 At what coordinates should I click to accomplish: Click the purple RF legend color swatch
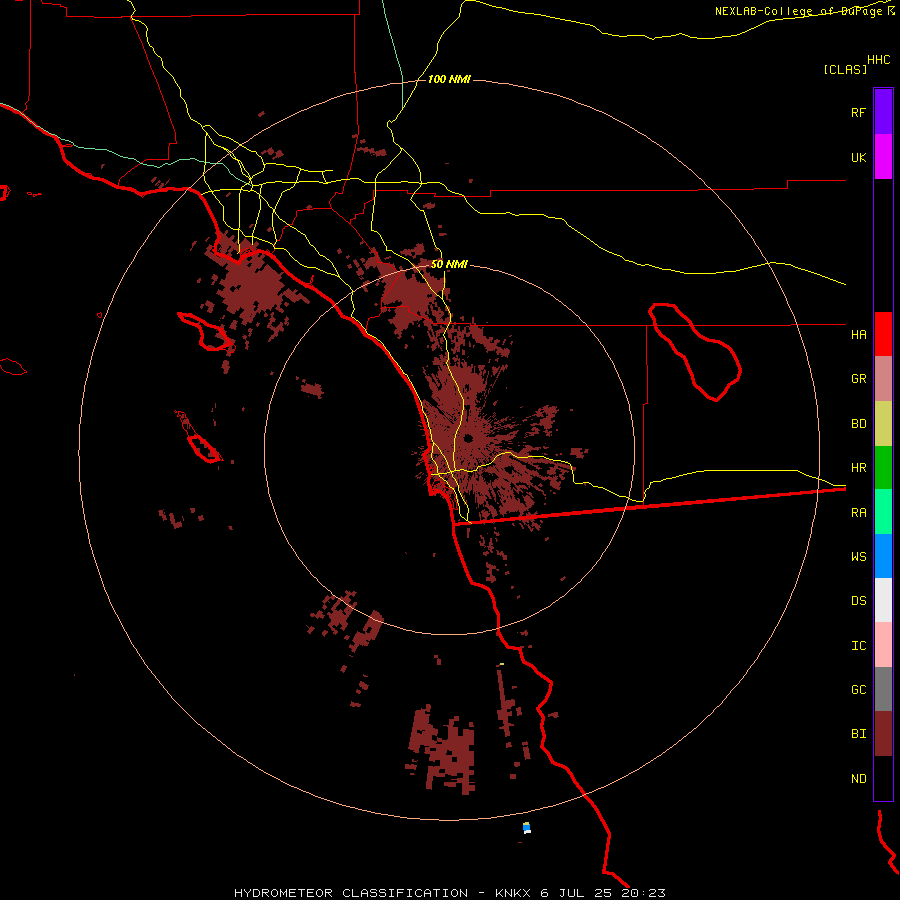pos(883,112)
